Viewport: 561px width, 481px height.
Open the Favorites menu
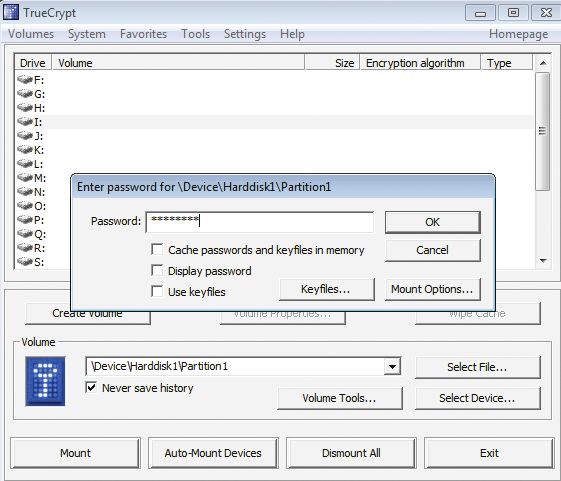[143, 34]
